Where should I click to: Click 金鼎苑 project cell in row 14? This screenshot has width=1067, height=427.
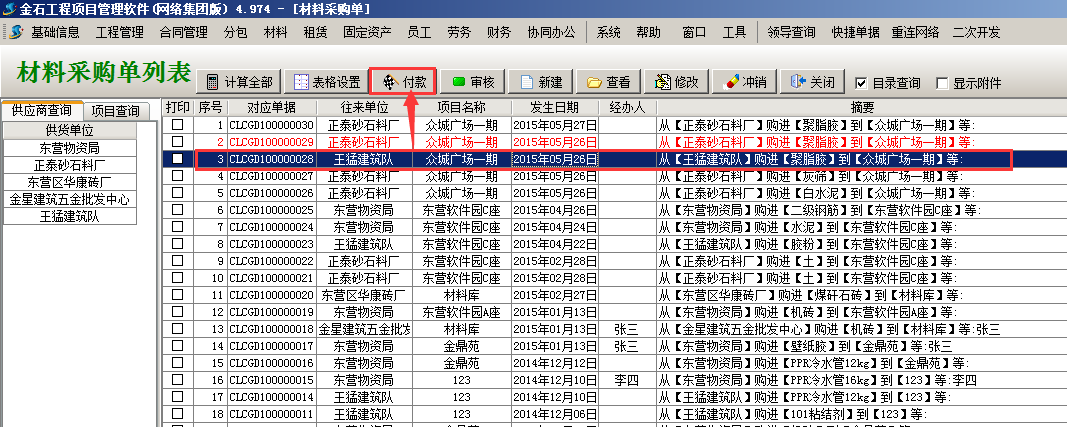tap(461, 346)
